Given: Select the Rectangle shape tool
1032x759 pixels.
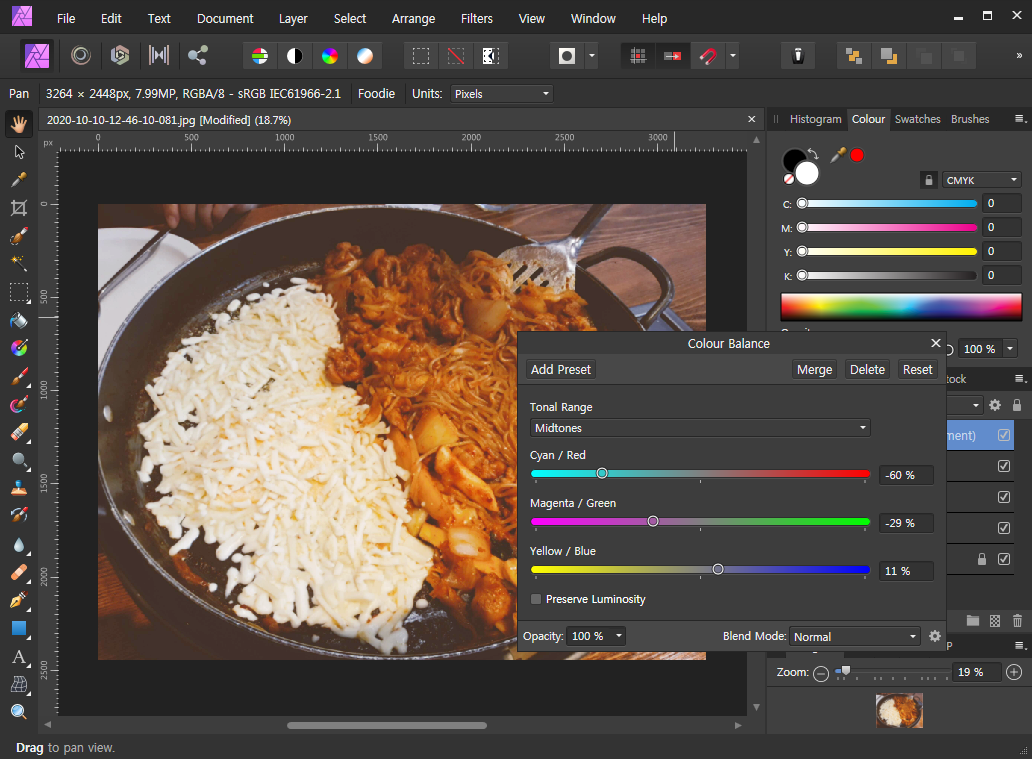Looking at the screenshot, I should [x=19, y=628].
